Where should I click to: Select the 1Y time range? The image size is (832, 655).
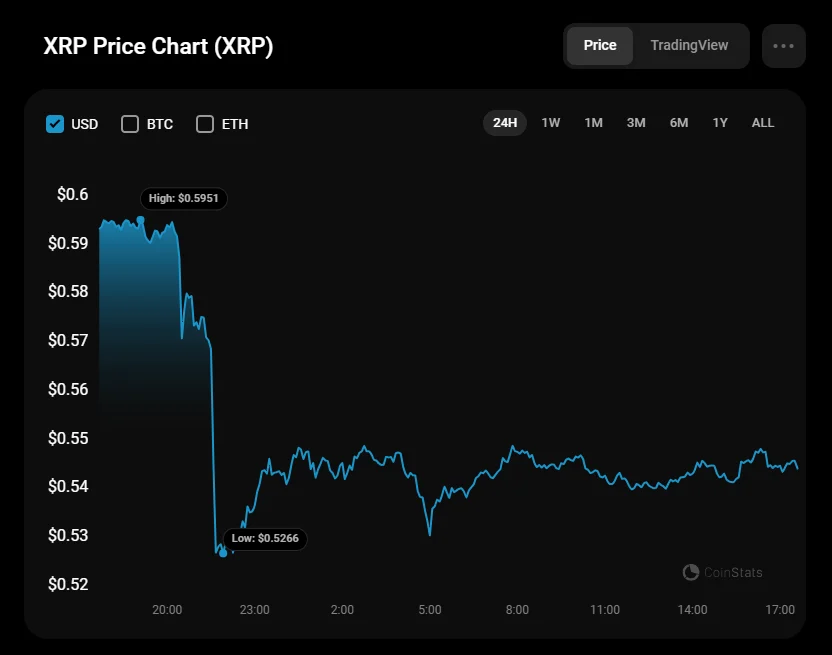(720, 123)
